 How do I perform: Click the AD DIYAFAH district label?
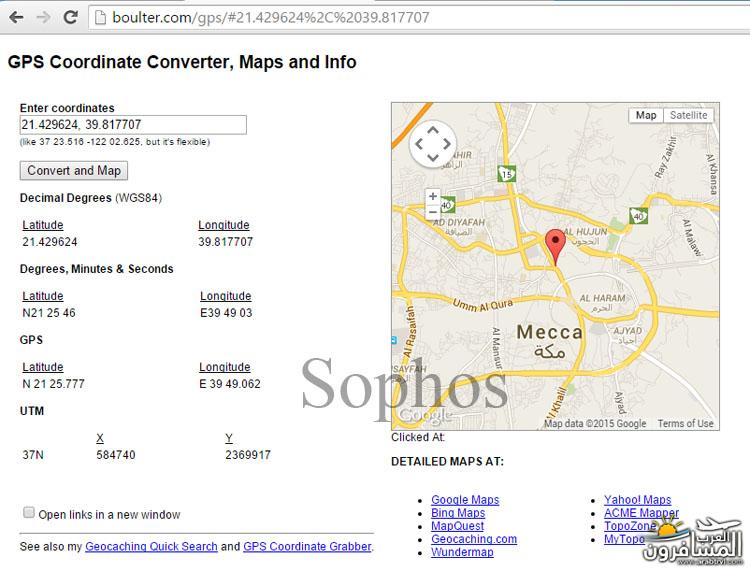459,222
